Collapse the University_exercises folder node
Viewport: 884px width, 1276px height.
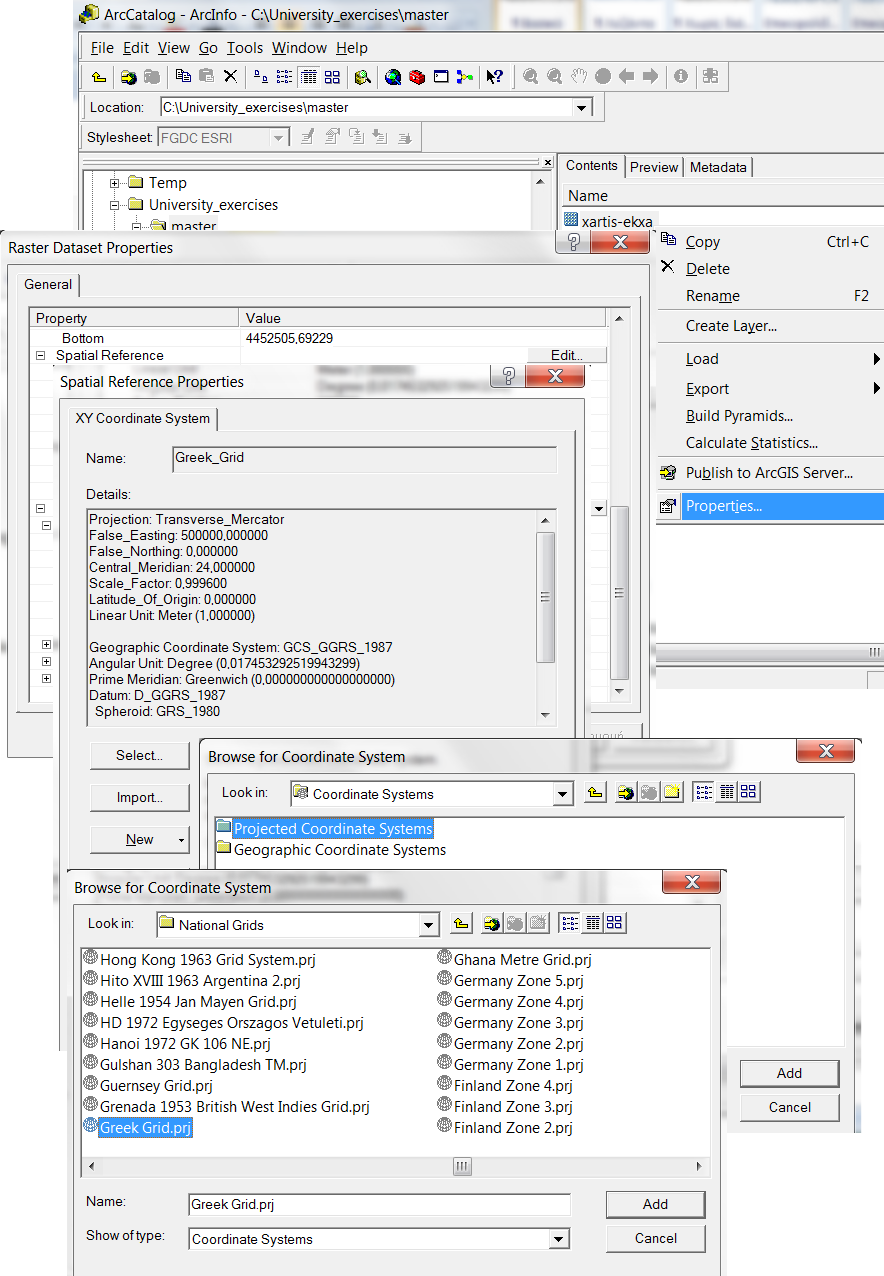[x=115, y=205]
